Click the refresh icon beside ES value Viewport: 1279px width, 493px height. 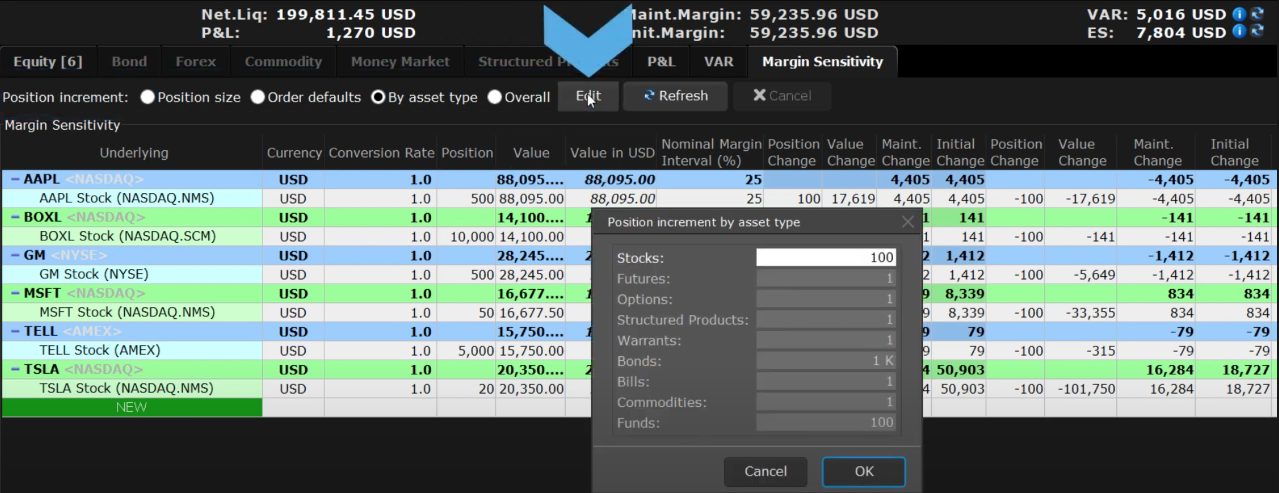pos(1257,32)
